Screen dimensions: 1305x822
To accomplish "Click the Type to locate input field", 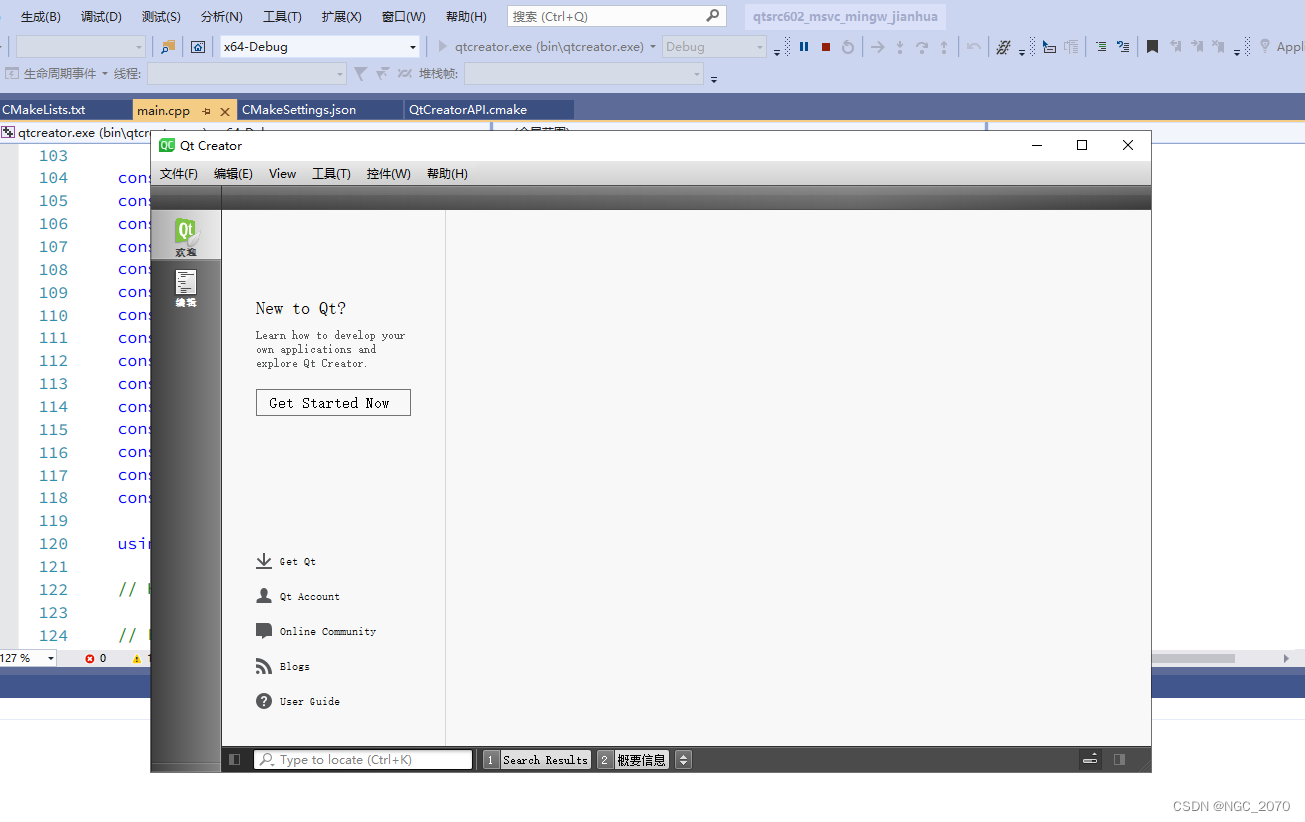I will point(363,759).
